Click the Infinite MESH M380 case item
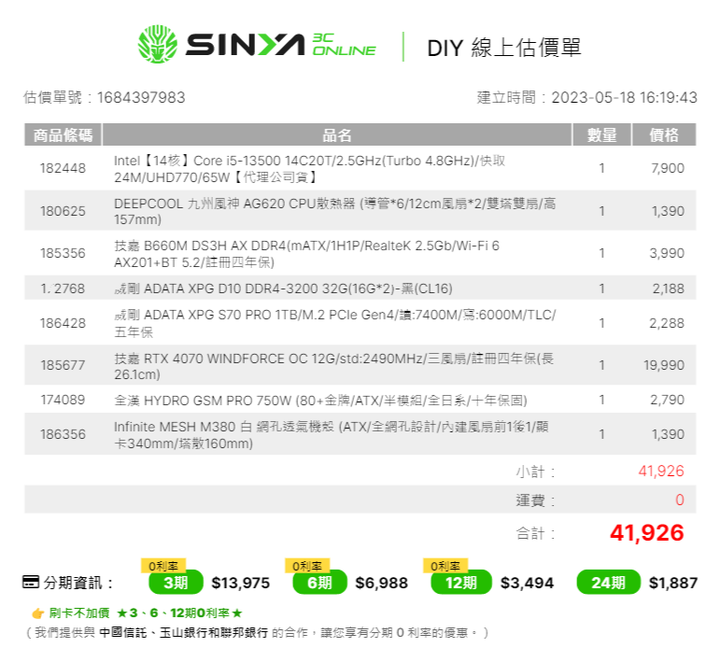Screen dimensions: 720x662 point(331,435)
